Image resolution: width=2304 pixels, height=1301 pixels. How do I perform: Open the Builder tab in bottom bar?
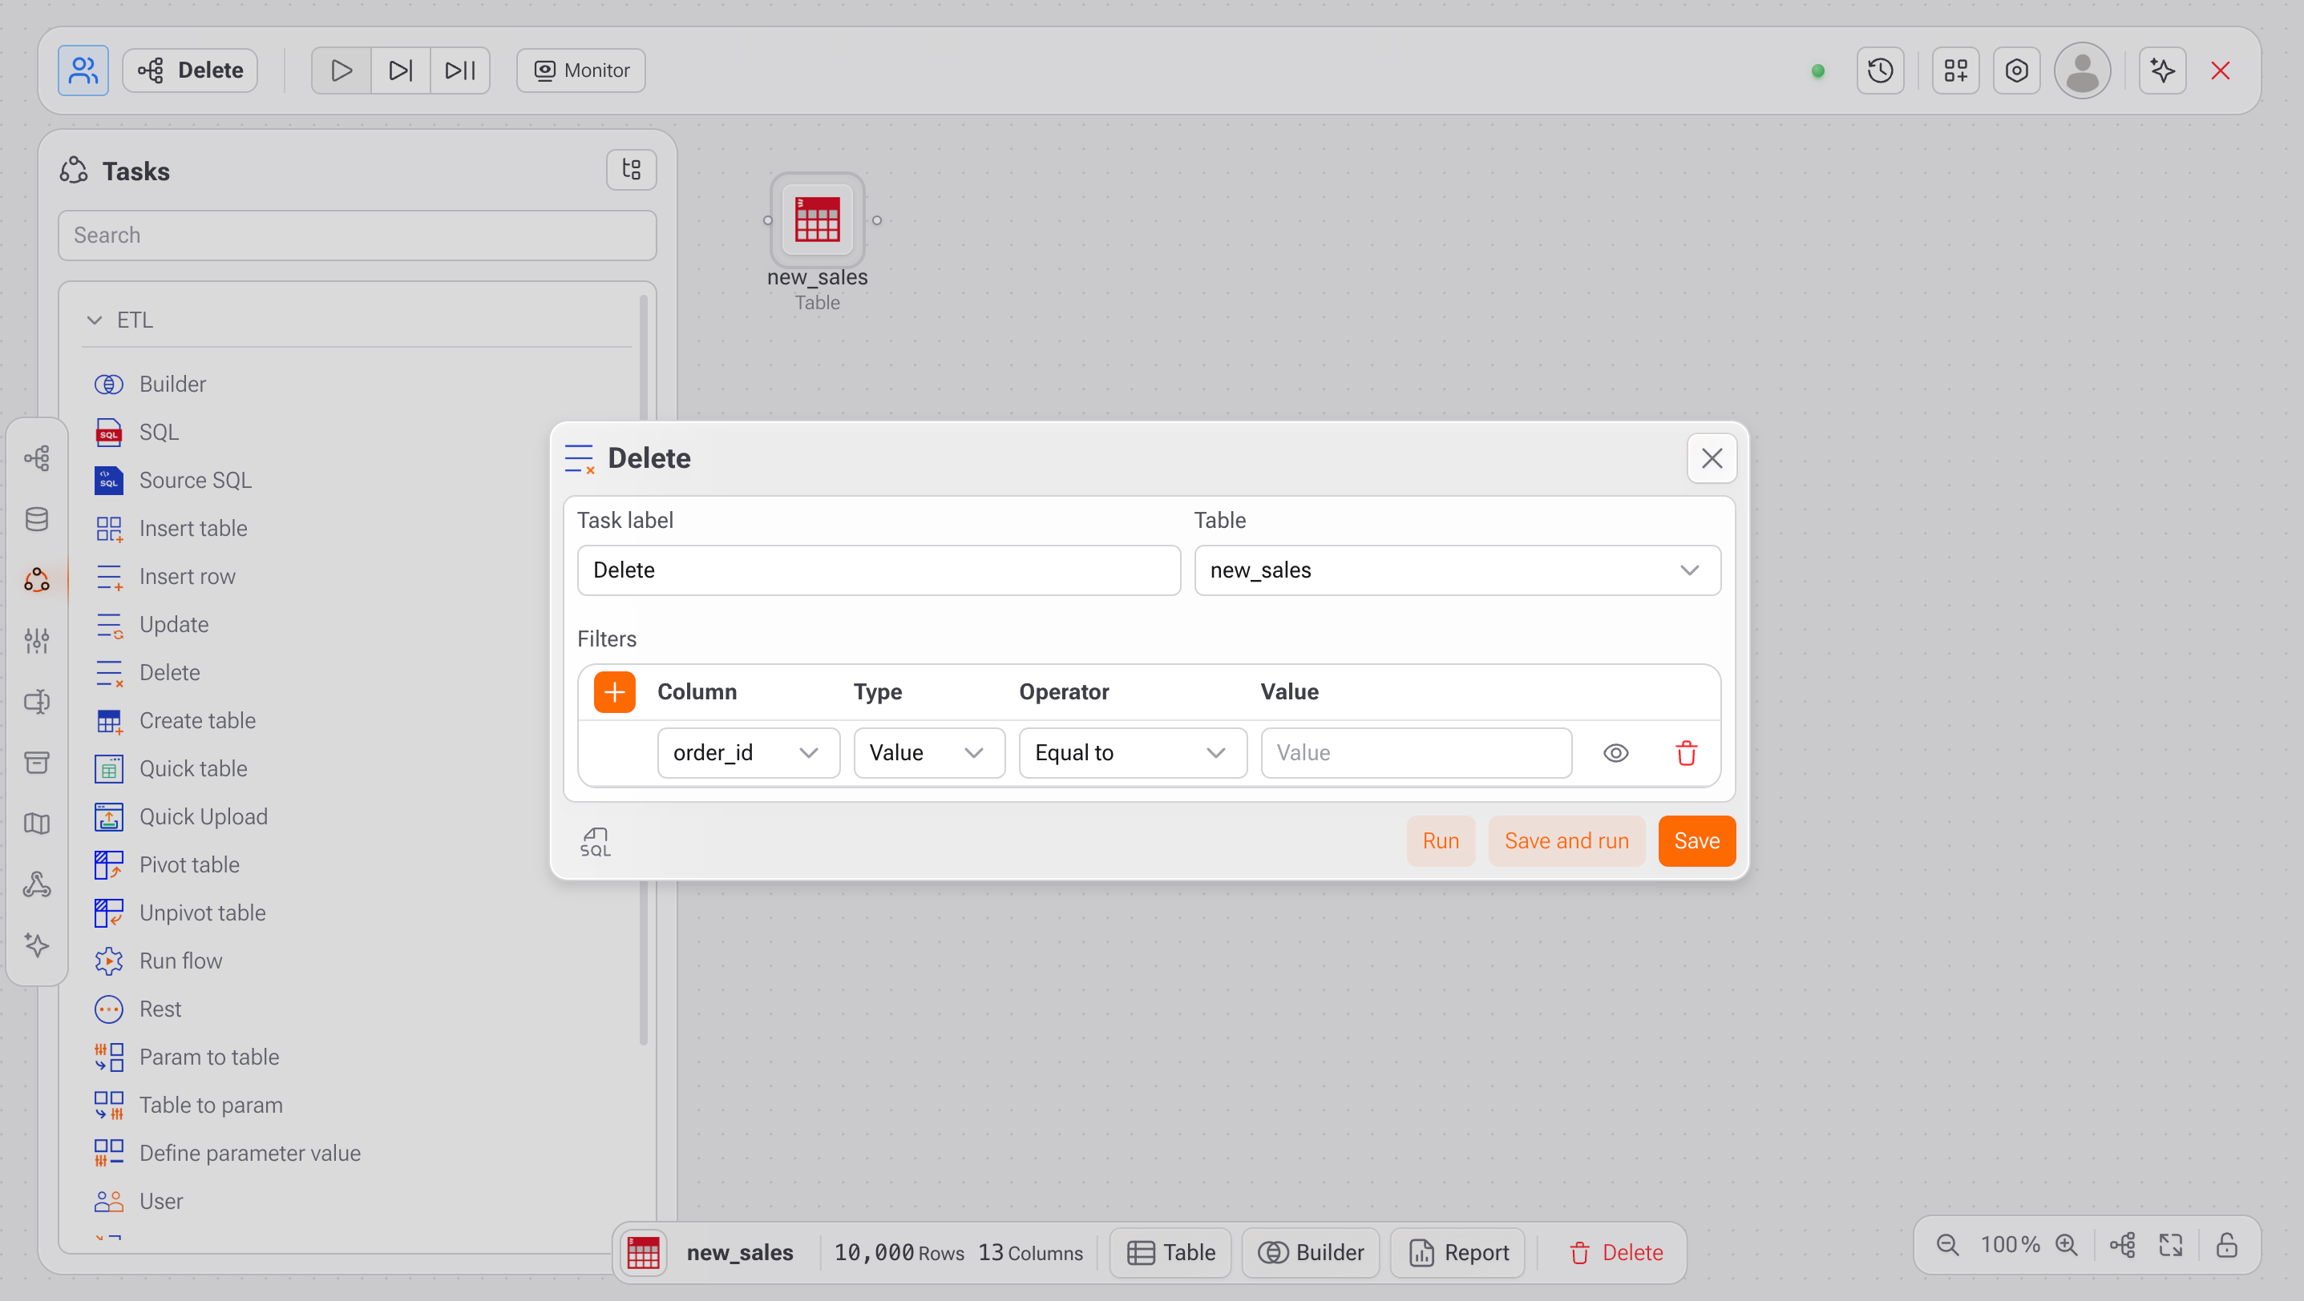[1311, 1253]
